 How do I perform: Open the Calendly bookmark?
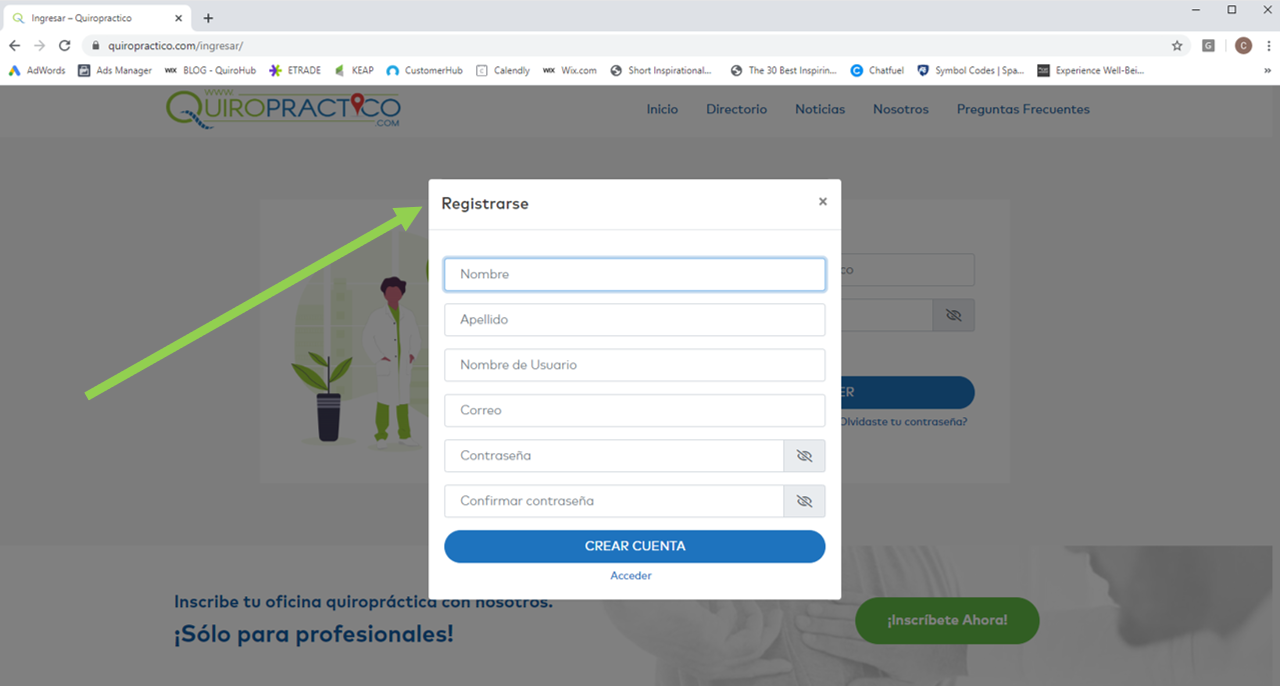[503, 71]
